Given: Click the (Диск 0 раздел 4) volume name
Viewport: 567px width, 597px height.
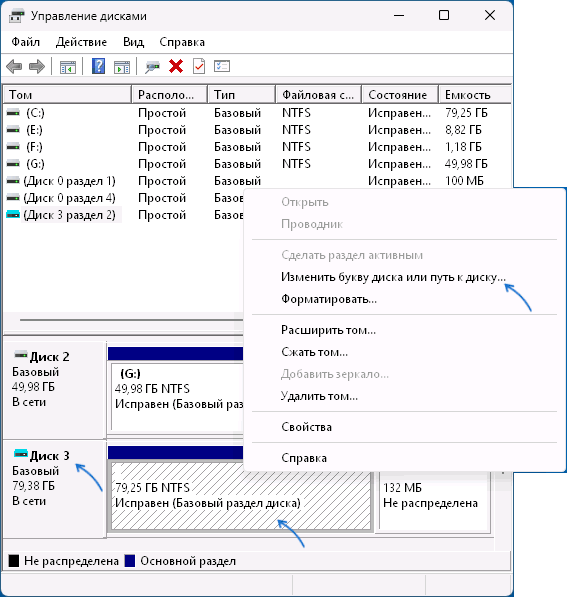Looking at the screenshot, I should coord(69,198).
